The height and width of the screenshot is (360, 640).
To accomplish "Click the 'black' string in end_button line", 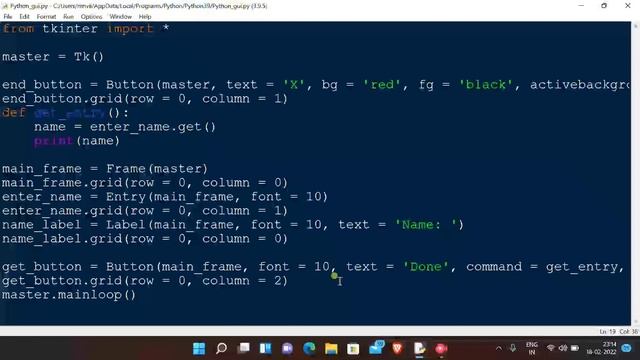I will 485,85.
